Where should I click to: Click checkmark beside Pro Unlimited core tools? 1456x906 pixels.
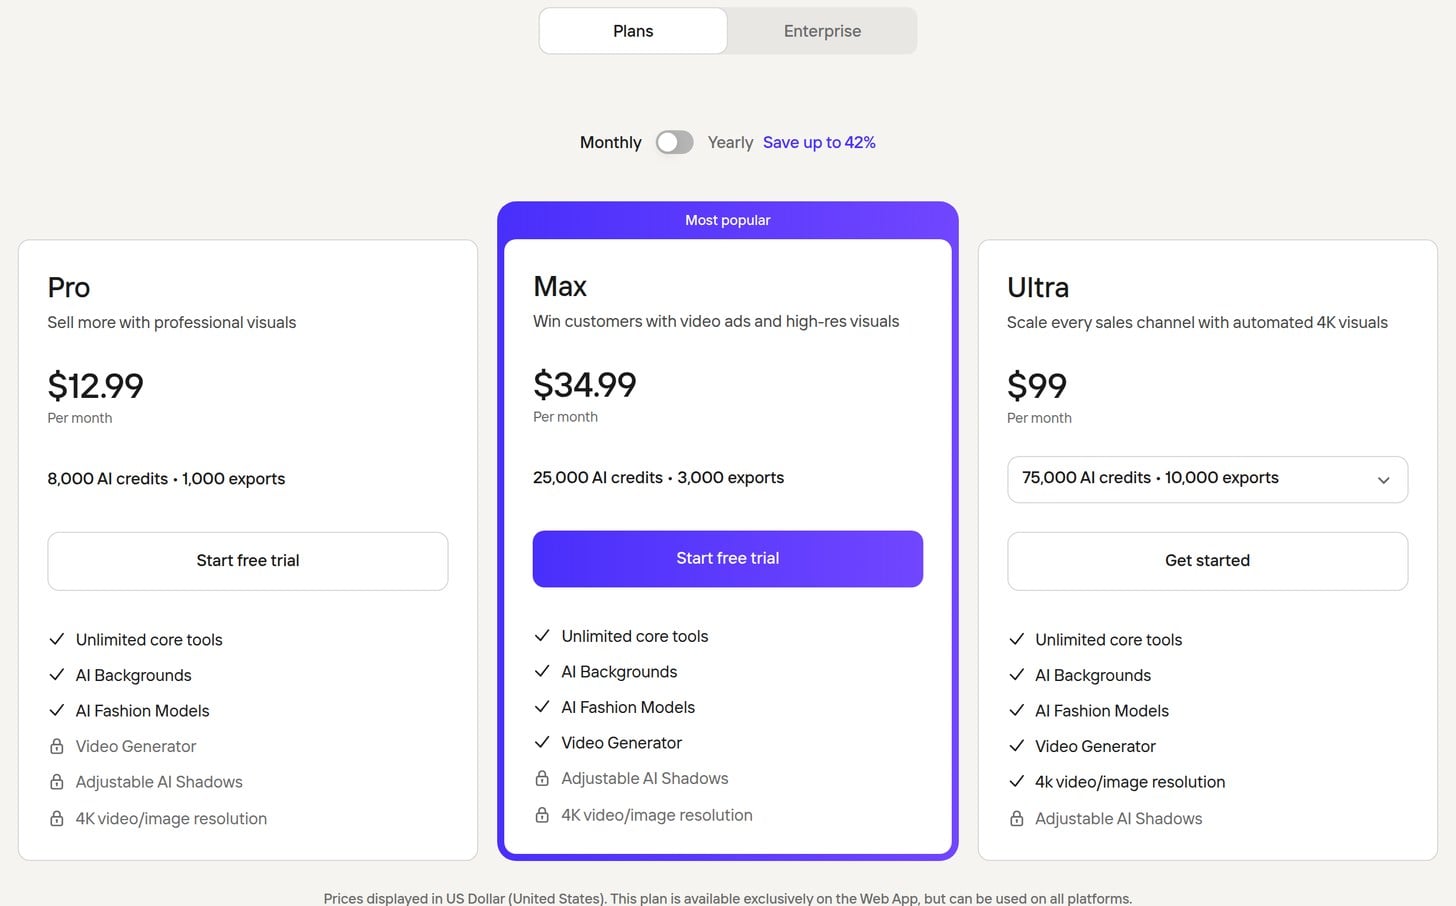[57, 639]
